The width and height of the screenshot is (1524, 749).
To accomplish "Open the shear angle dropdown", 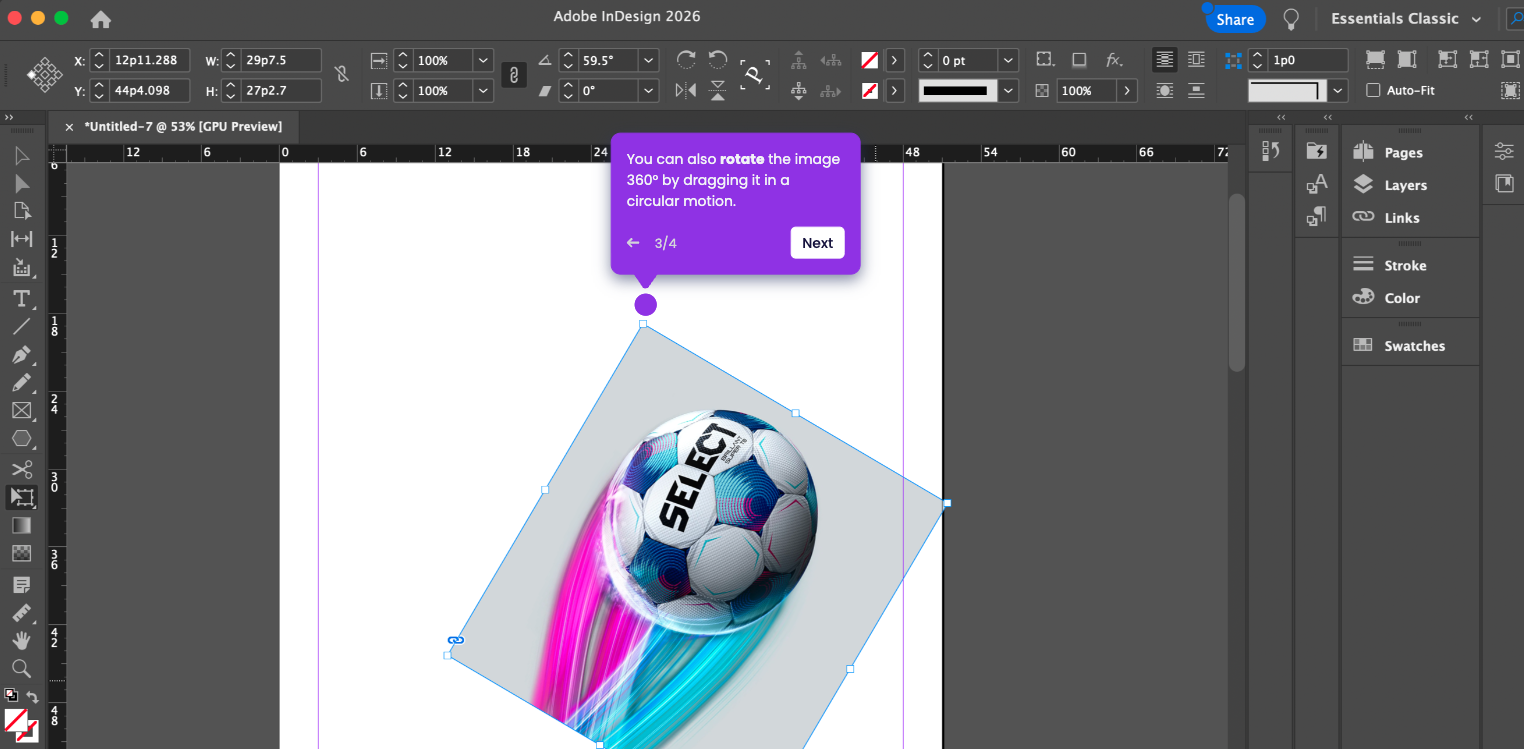I will 650,91.
